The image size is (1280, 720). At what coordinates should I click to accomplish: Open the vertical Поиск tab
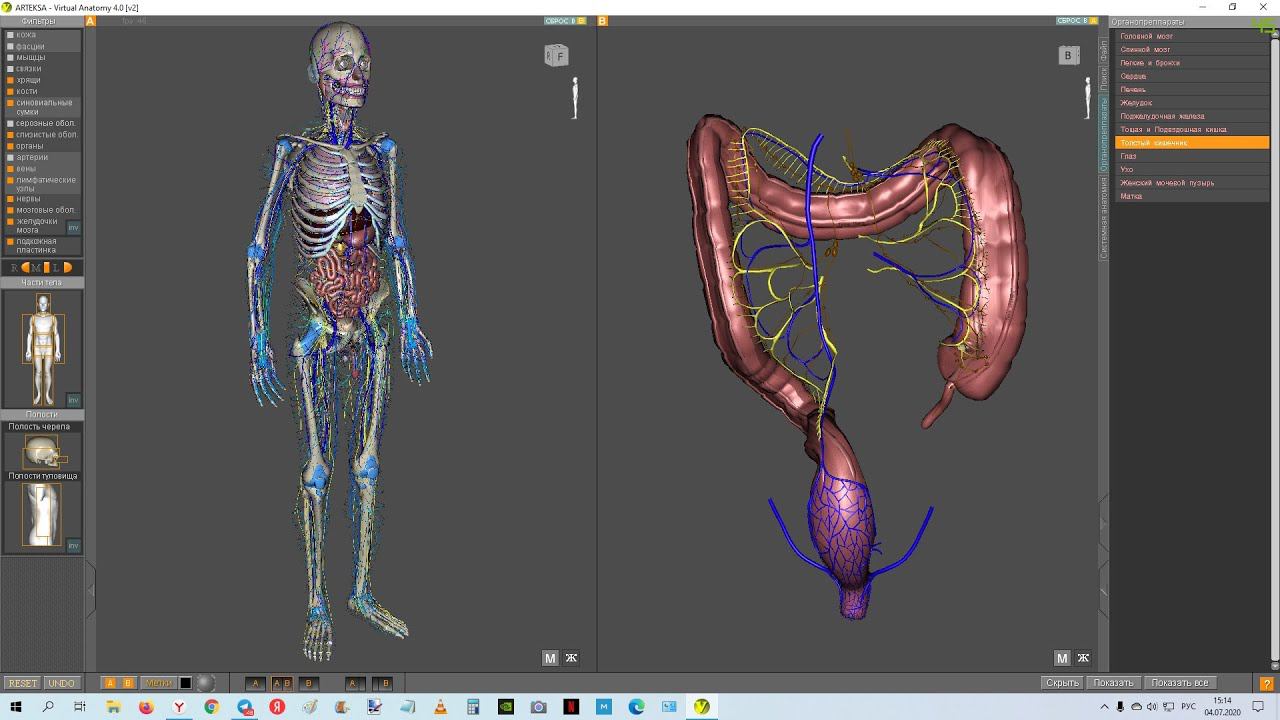pyautogui.click(x=1104, y=77)
